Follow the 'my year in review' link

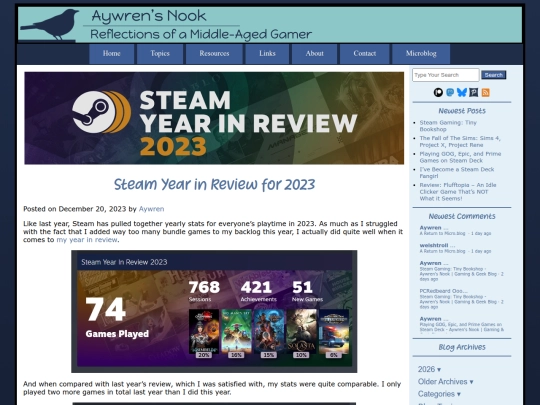click(87, 240)
